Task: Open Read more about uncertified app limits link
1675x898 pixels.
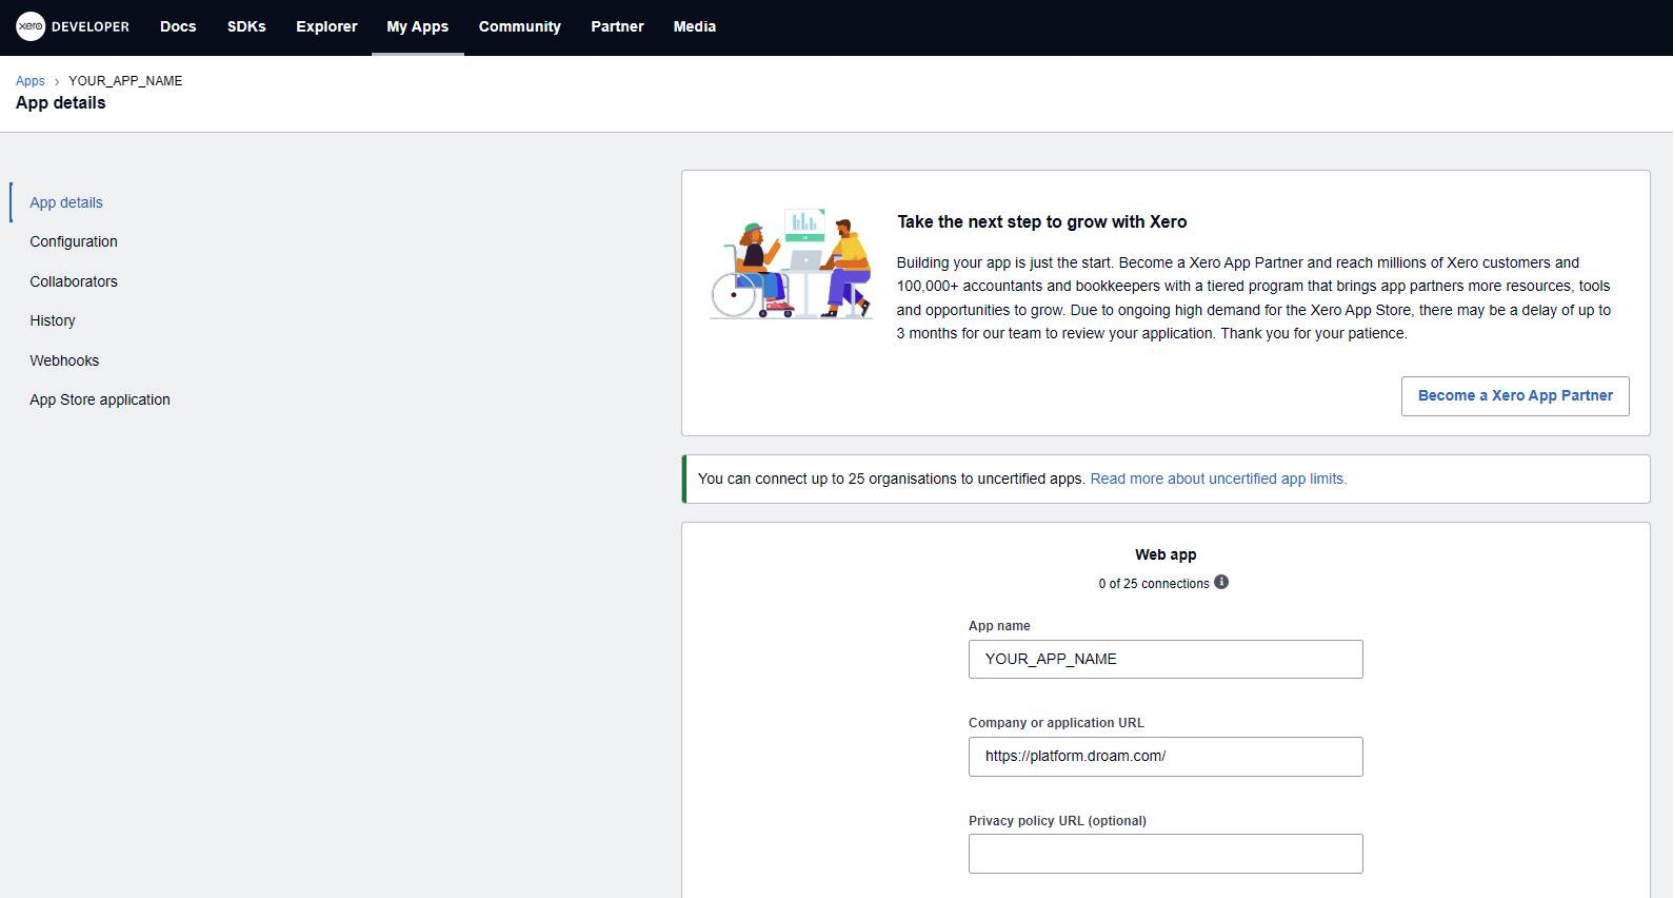Action: click(1218, 479)
